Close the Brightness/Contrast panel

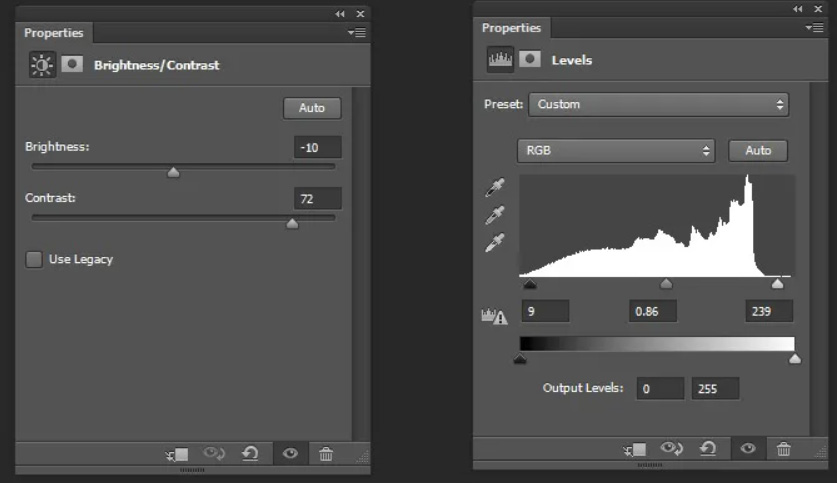[360, 14]
